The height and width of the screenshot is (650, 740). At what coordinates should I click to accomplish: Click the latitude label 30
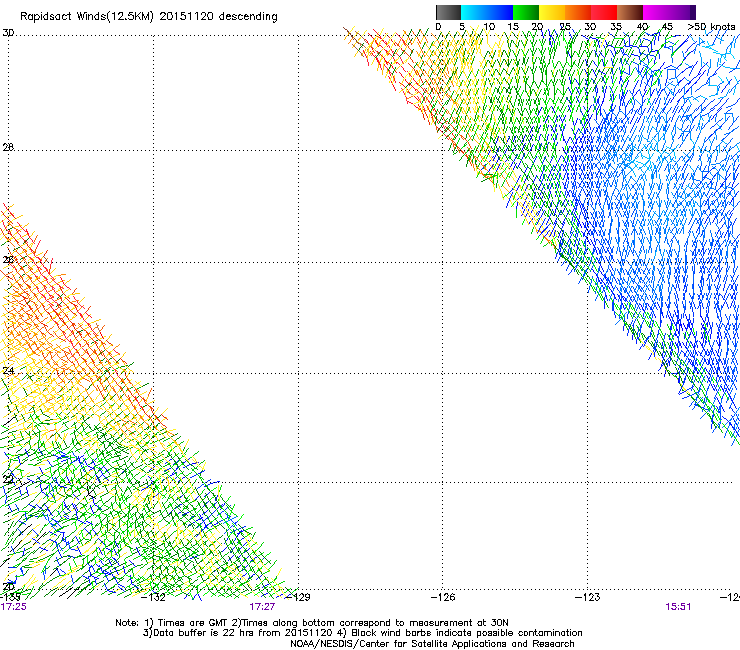pos(8,33)
